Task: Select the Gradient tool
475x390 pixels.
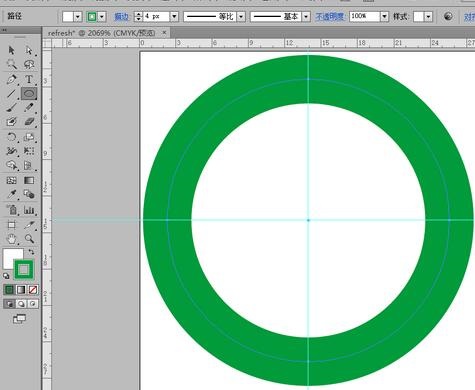Action: pos(29,180)
